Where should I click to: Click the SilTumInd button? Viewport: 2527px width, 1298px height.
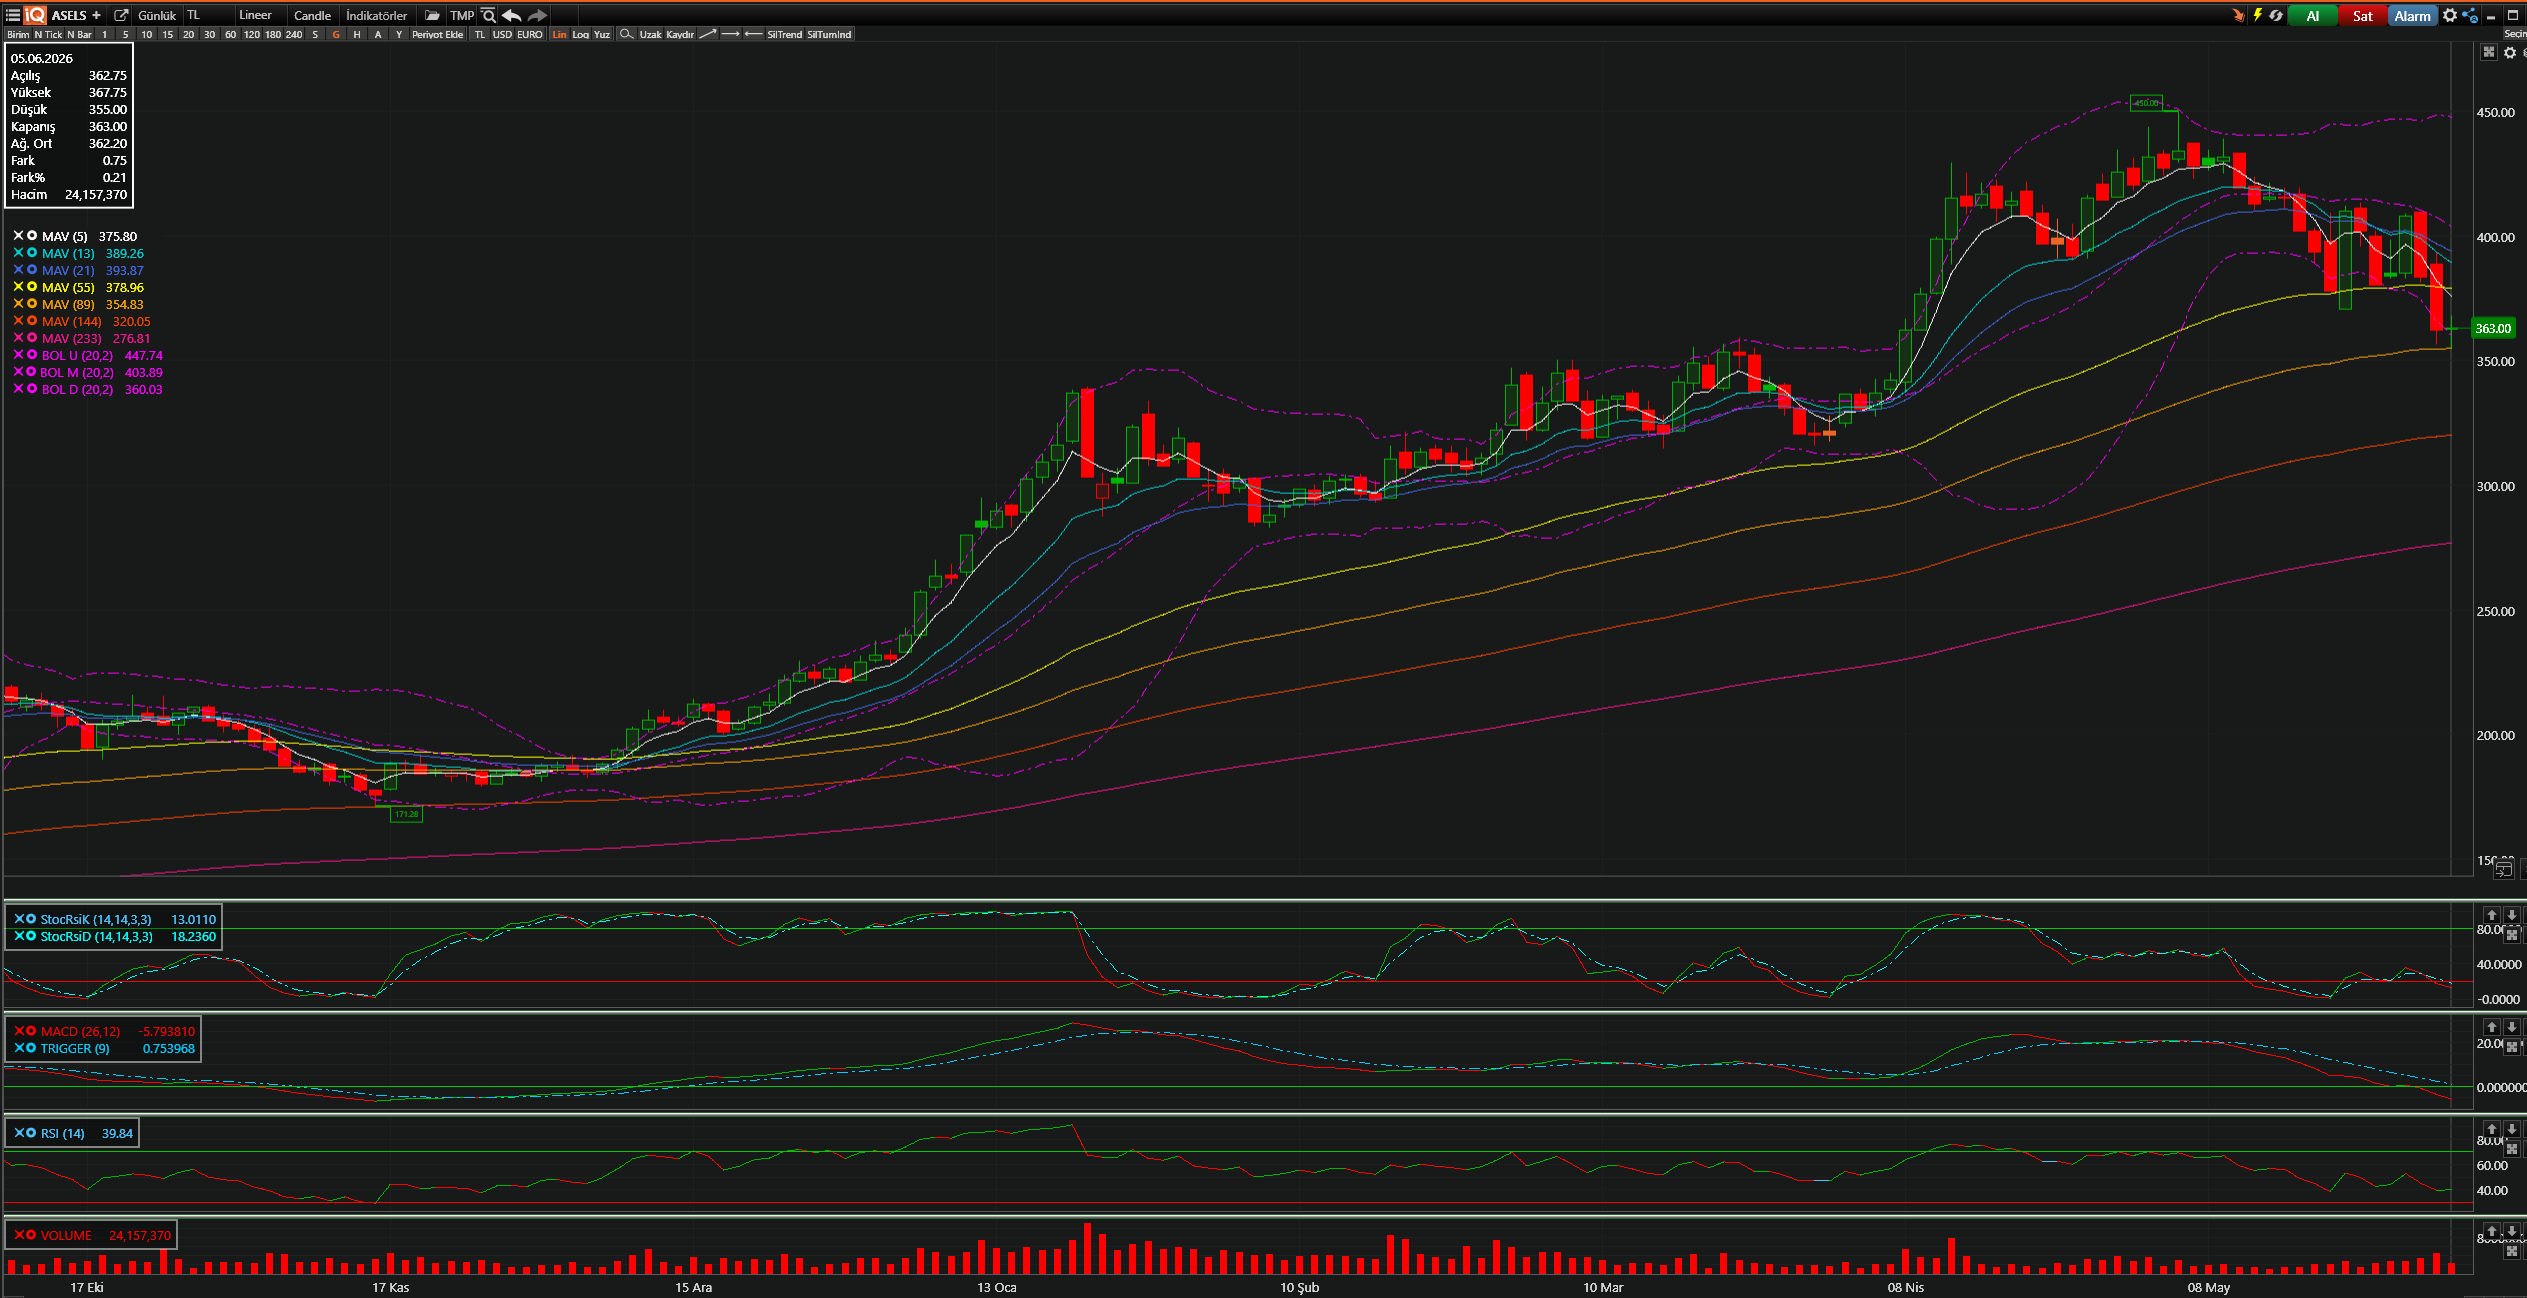[830, 34]
